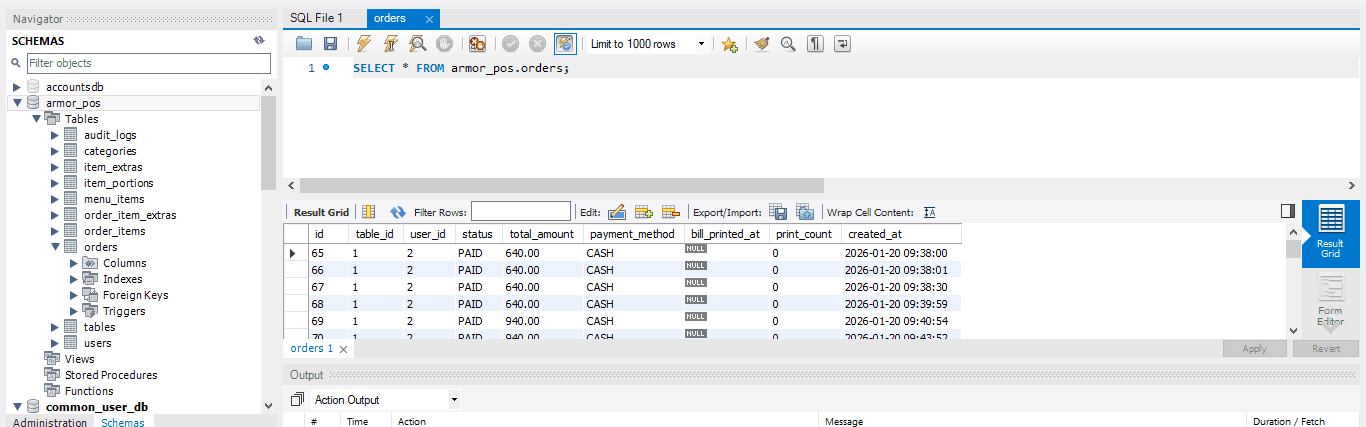1366x427 pixels.
Task: Export recordset to an external file
Action: (x=778, y=212)
